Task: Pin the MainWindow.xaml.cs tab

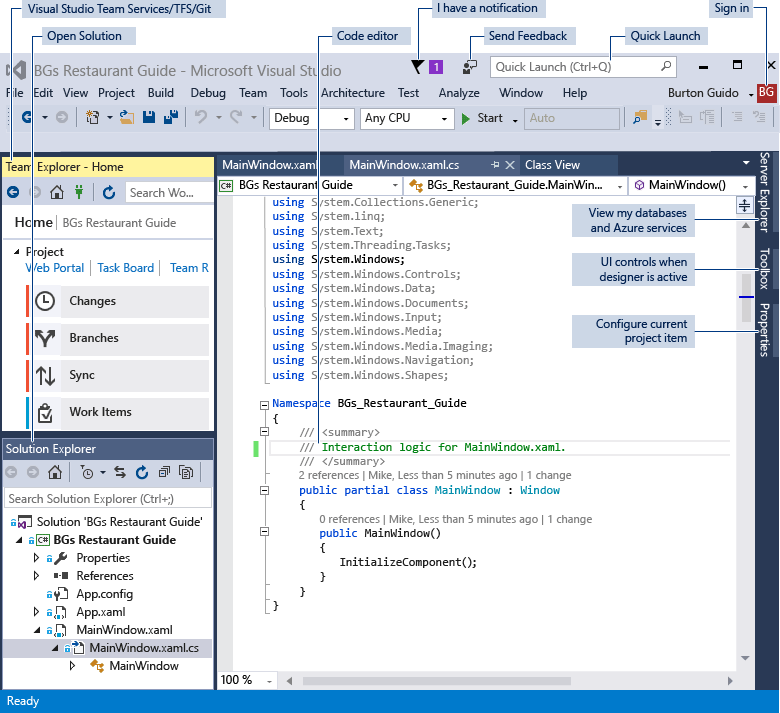Action: pyautogui.click(x=494, y=165)
